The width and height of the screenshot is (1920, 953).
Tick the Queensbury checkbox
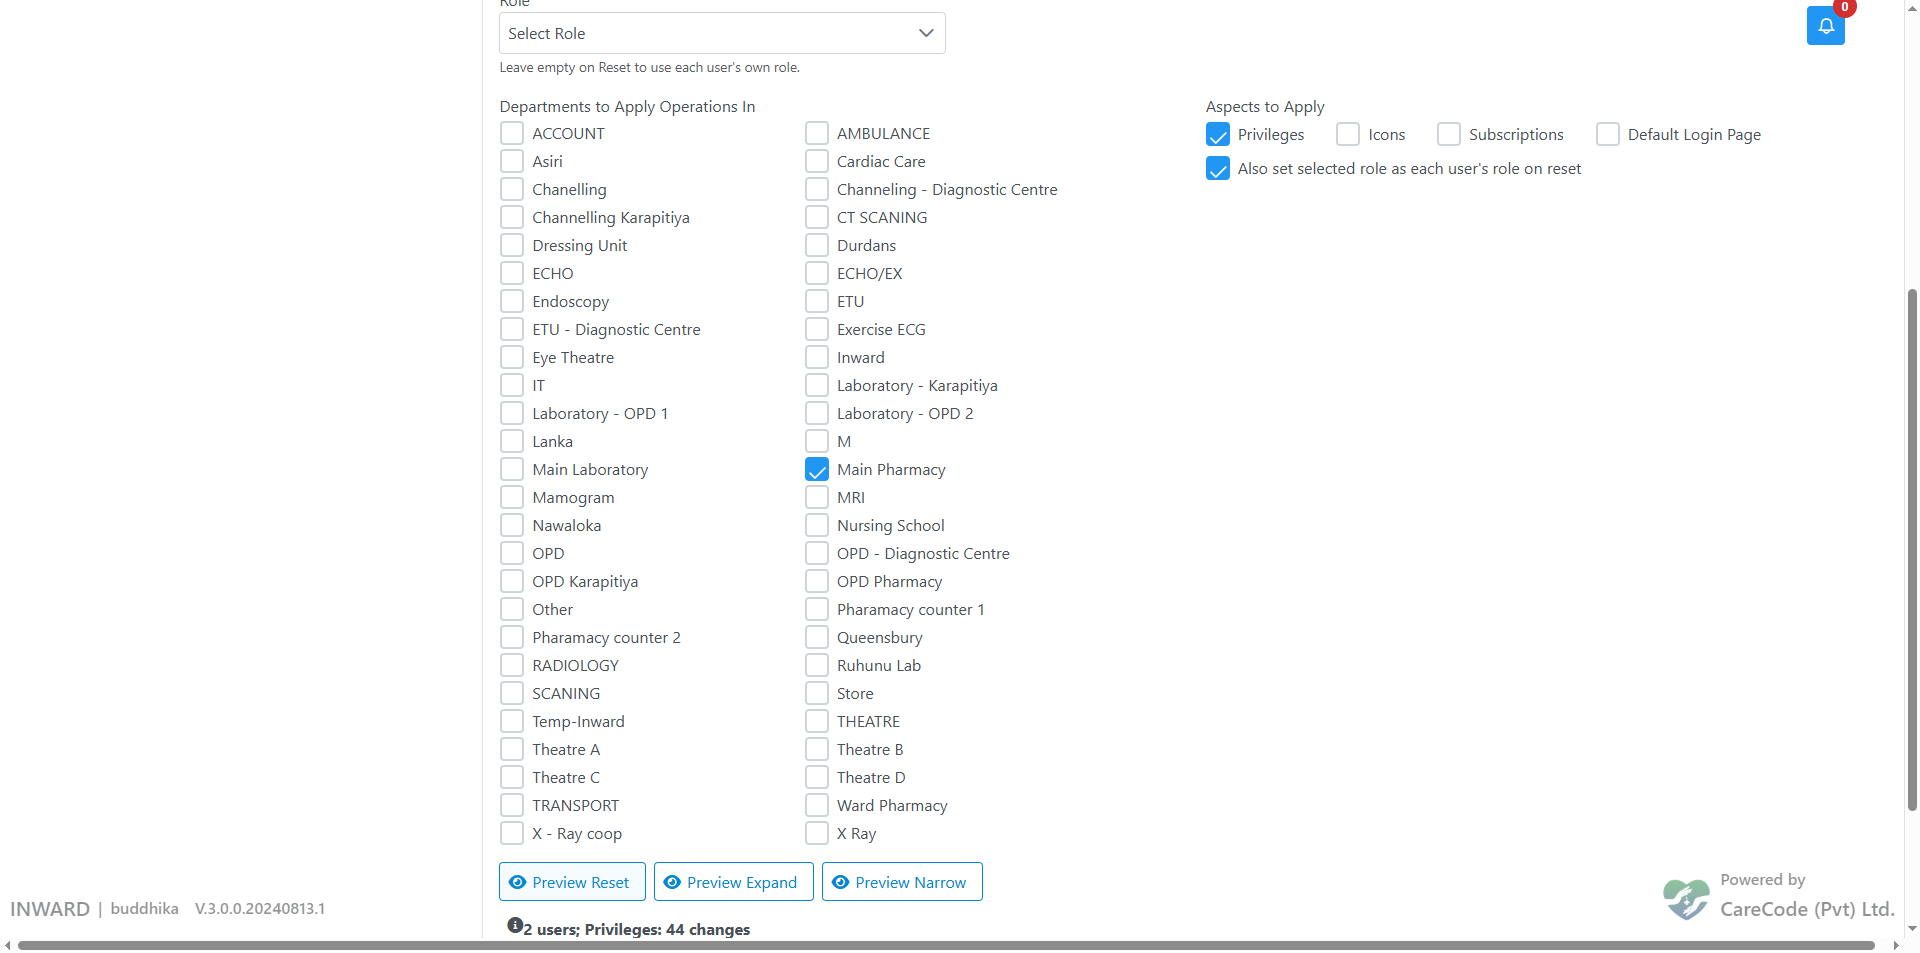coord(816,637)
